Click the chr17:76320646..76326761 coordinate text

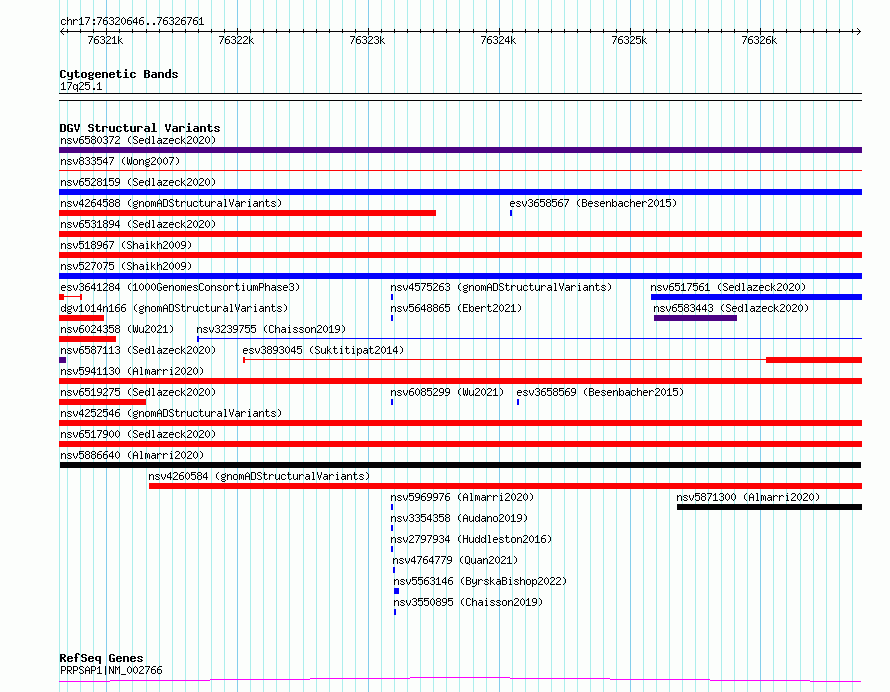(x=132, y=21)
